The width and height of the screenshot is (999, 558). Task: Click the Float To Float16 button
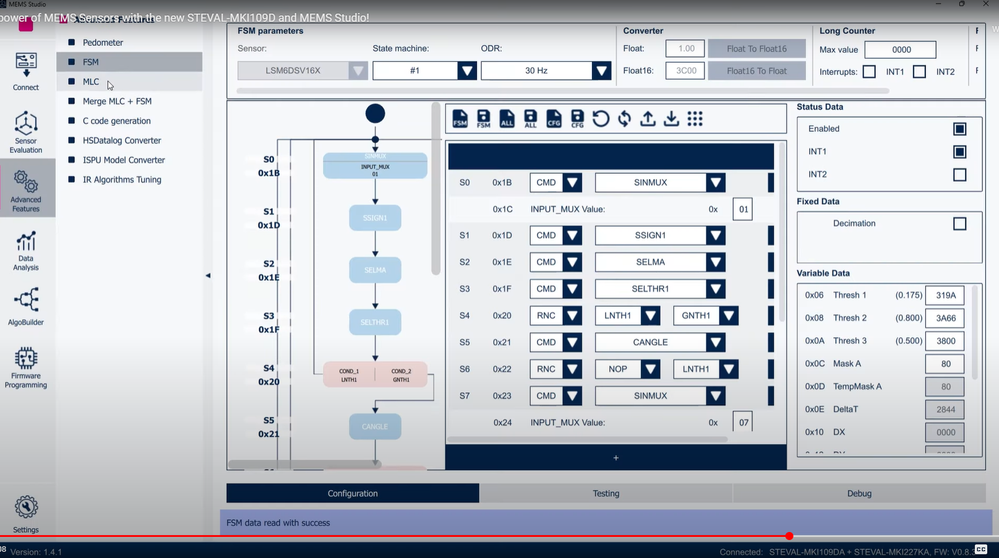756,48
